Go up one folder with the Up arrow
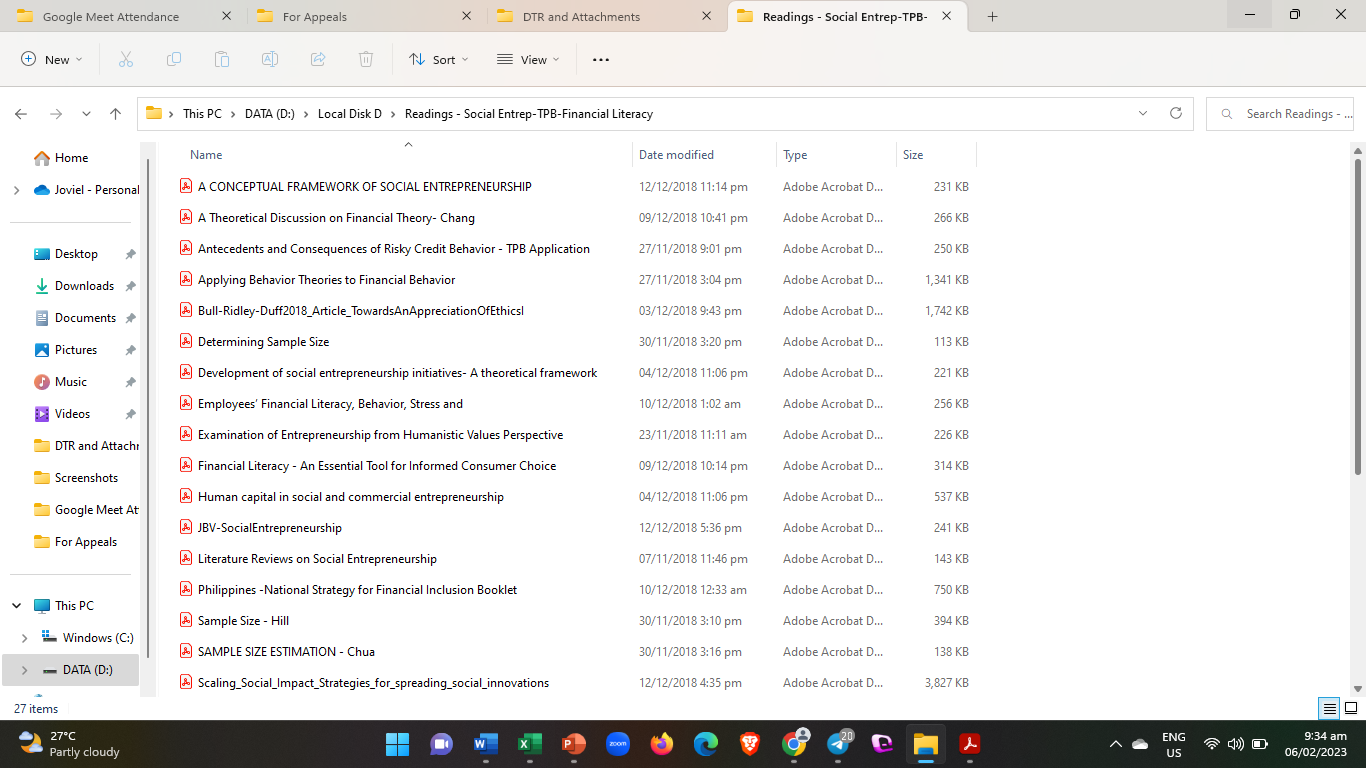The width and height of the screenshot is (1366, 768). click(116, 114)
